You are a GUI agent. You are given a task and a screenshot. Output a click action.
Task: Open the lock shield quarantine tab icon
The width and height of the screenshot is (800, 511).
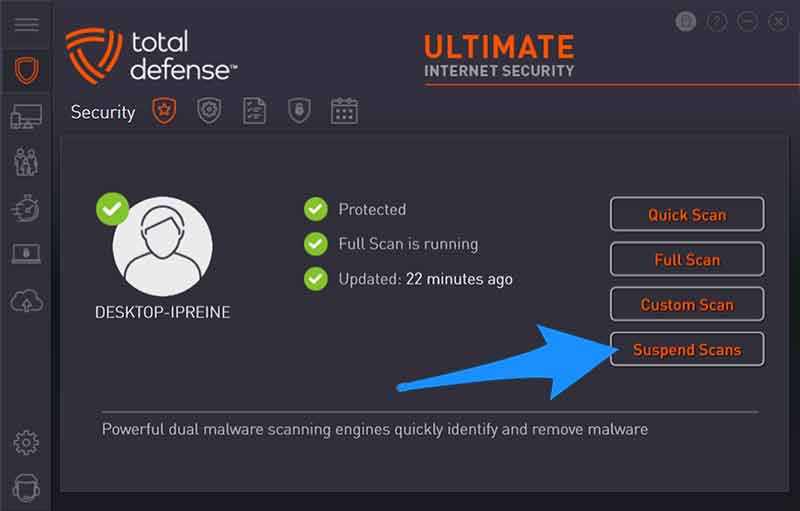(299, 111)
